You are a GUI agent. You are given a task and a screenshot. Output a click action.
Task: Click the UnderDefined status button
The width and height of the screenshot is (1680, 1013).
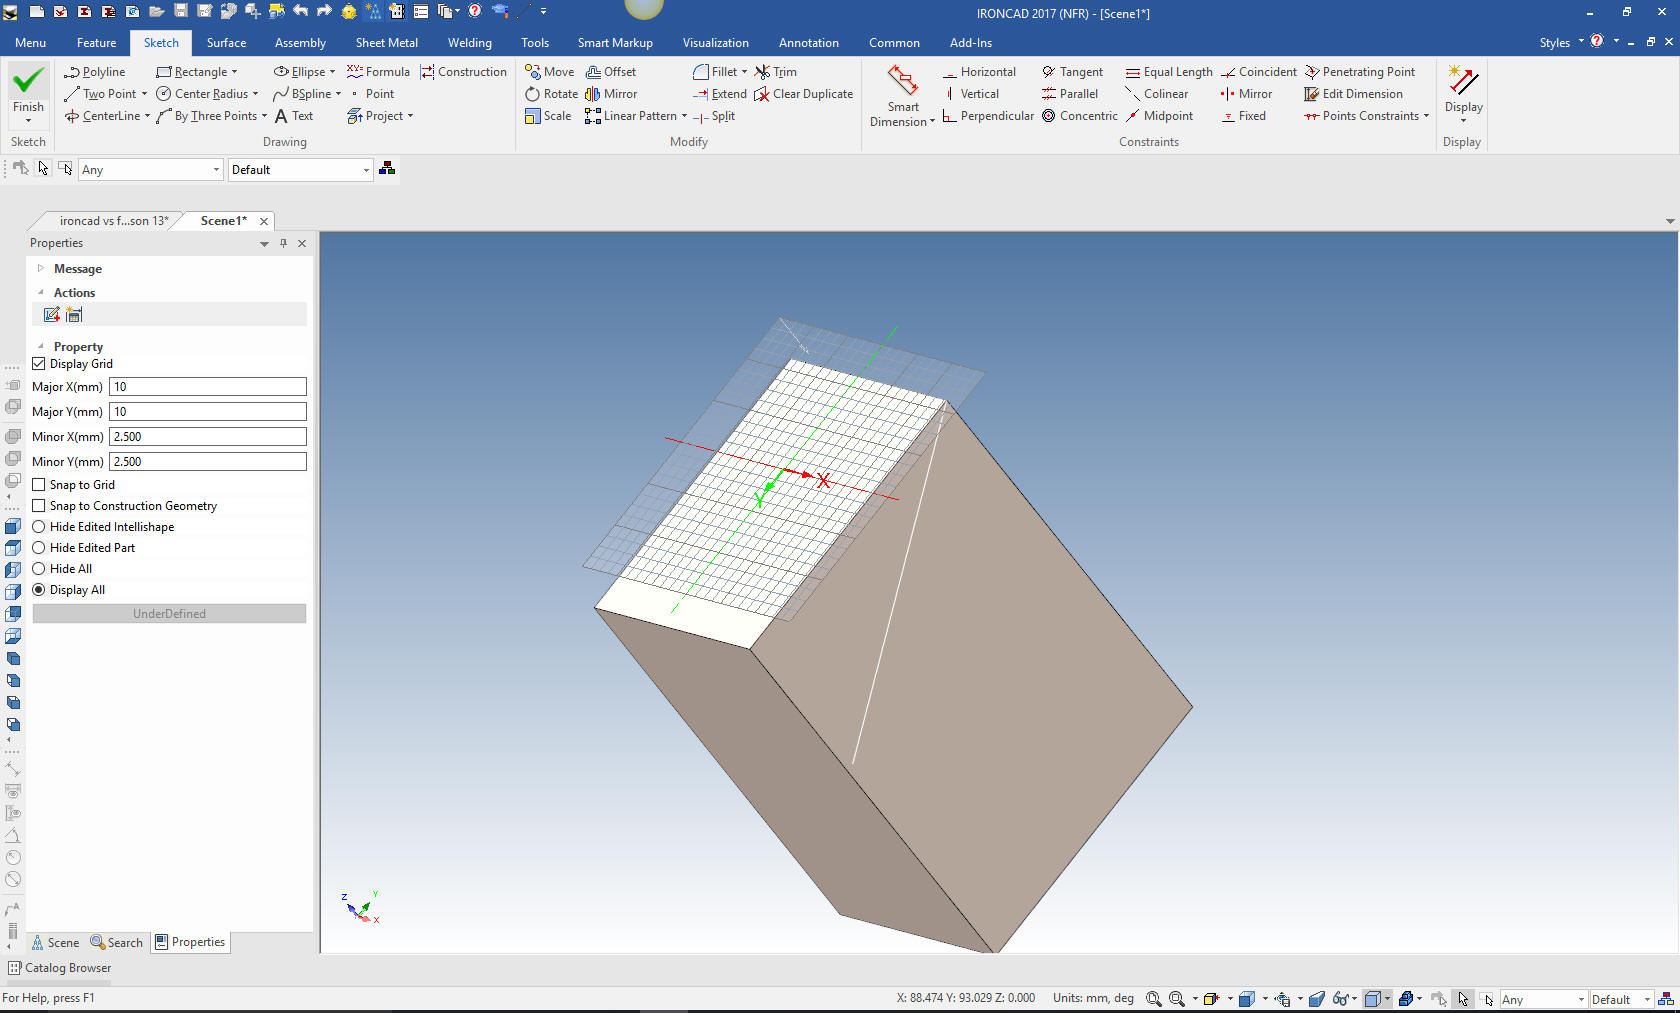coord(169,614)
